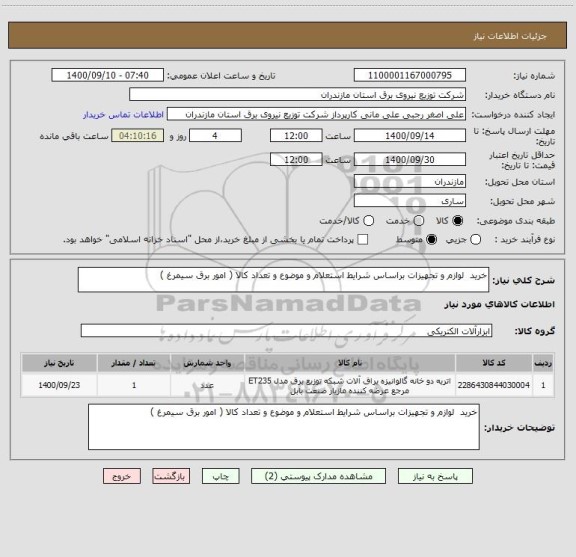Click the توضیحات خریدار text area
The height and width of the screenshot is (557, 576).
pyautogui.click(x=284, y=427)
